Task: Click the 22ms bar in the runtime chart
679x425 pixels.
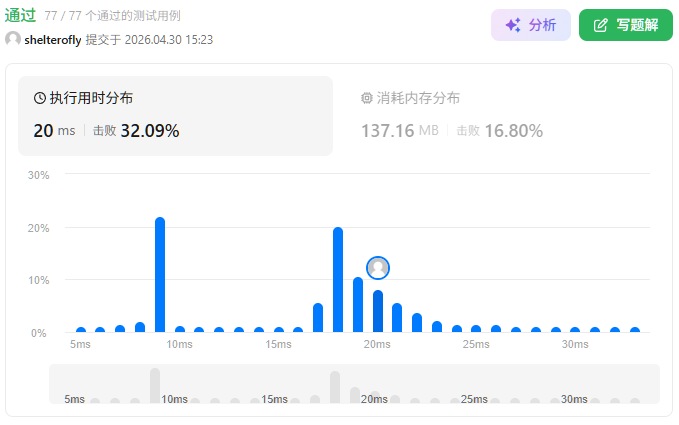Action: coord(417,322)
